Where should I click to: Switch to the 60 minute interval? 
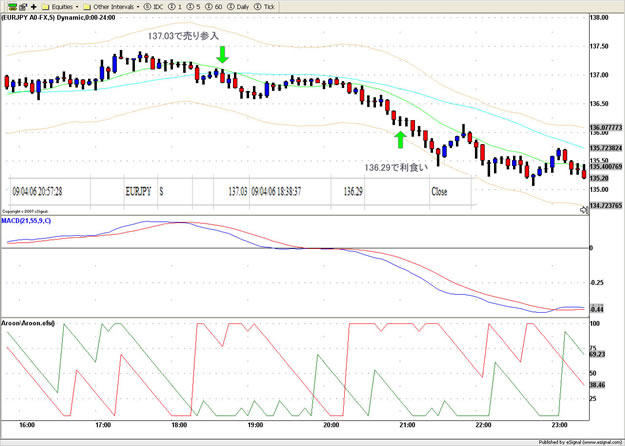tap(214, 7)
